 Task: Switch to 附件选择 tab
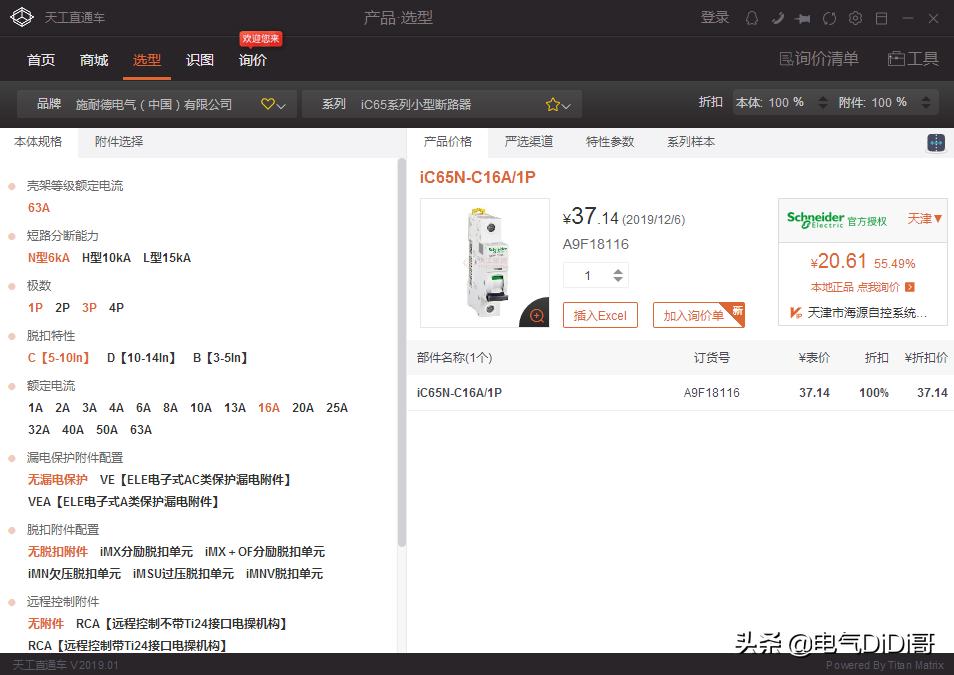point(119,142)
